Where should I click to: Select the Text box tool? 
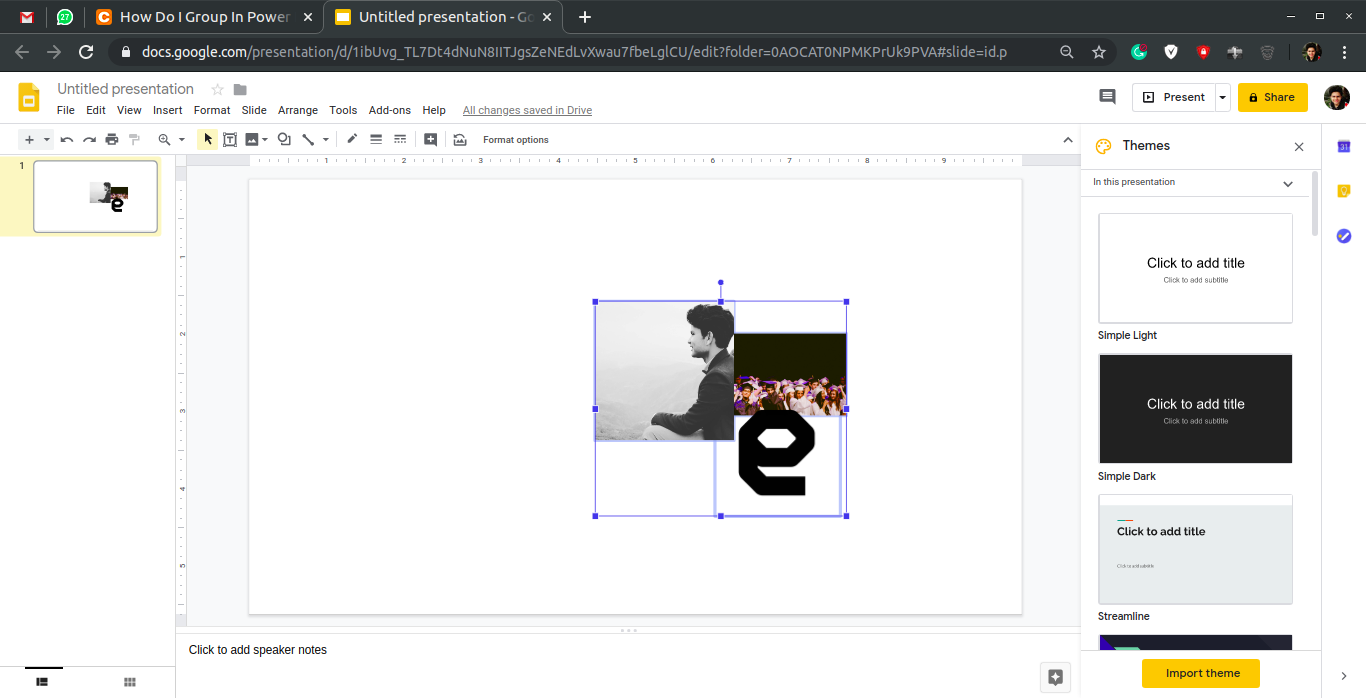(230, 140)
